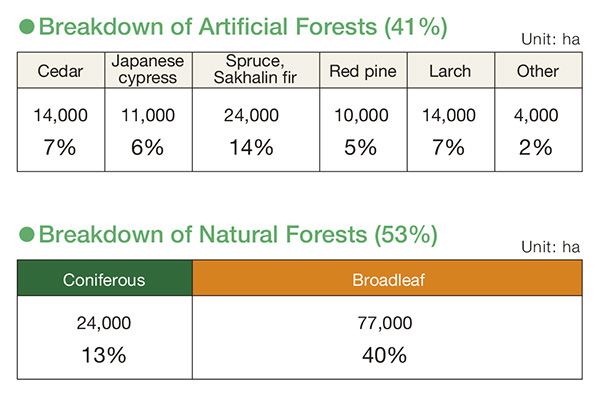Click the 14% Spruce percentage

pos(251,147)
